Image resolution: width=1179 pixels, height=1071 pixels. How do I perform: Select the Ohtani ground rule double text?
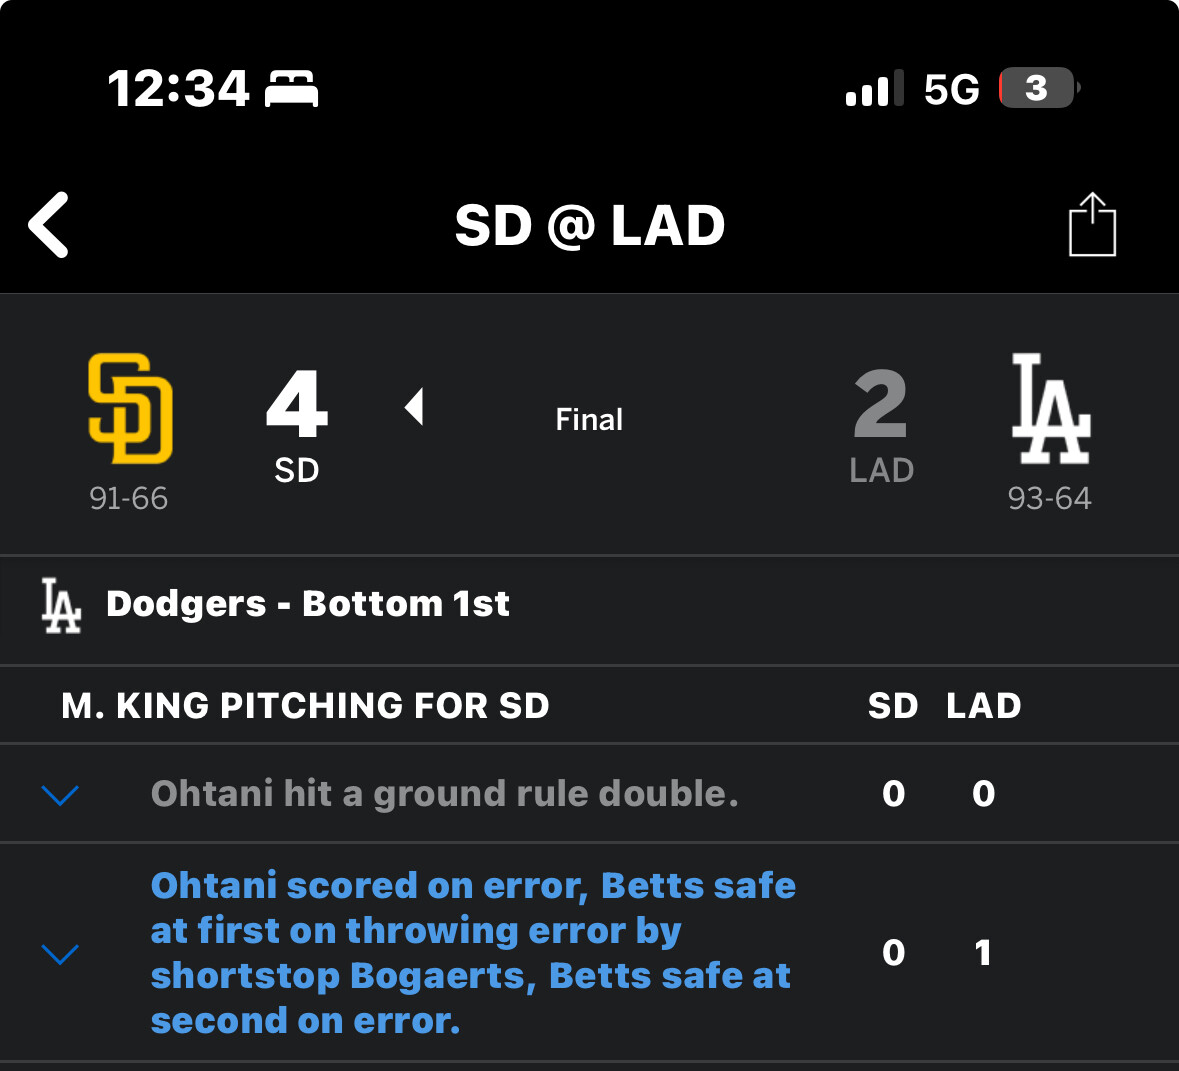[x=444, y=794]
